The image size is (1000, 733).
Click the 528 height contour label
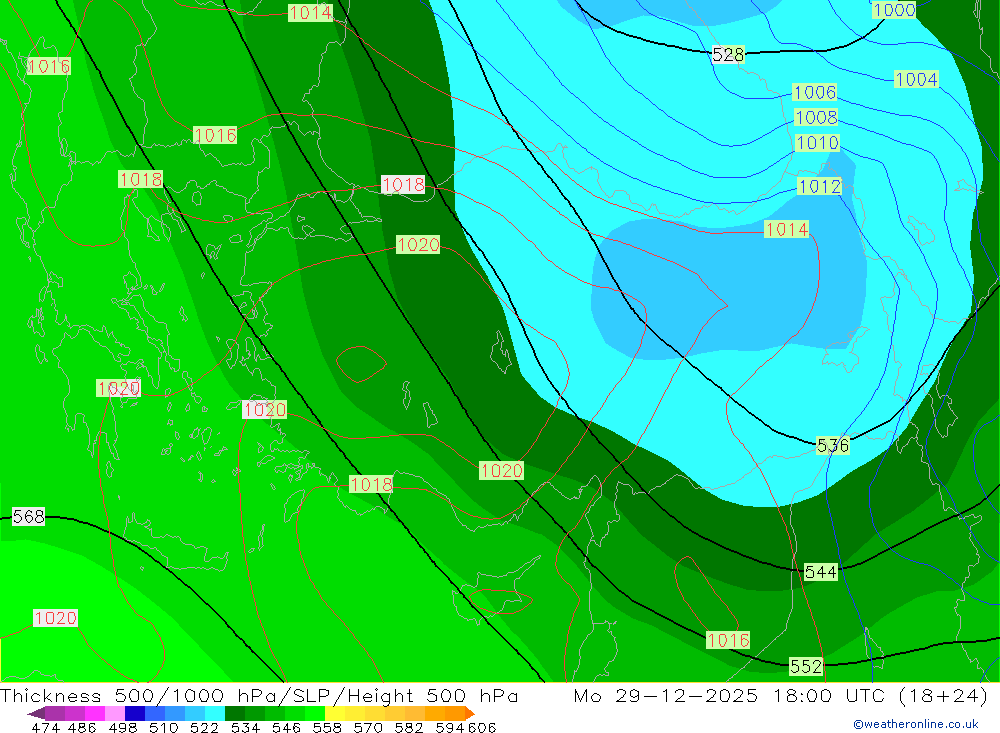(x=728, y=55)
